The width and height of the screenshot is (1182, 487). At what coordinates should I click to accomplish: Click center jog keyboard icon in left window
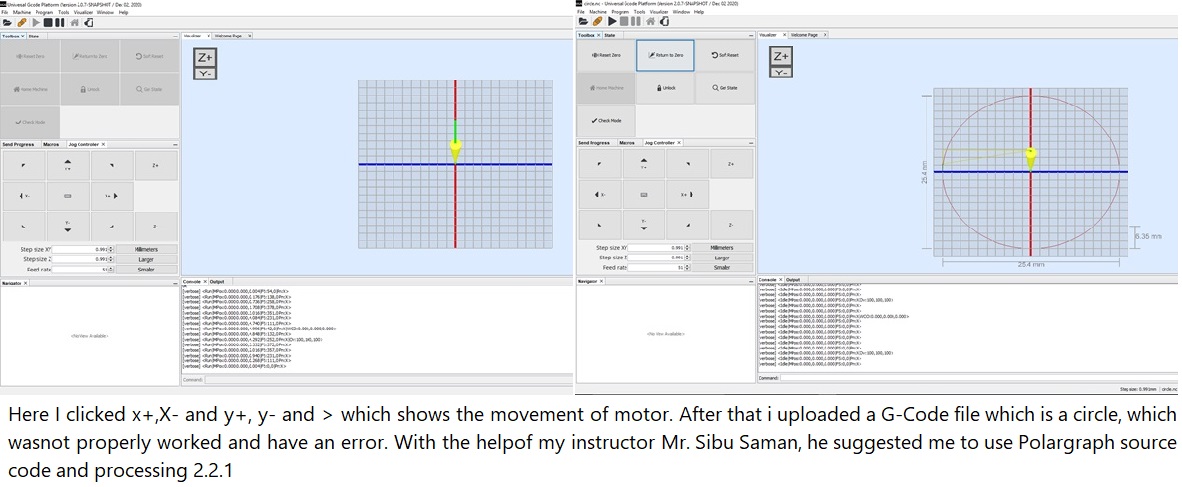coord(68,196)
